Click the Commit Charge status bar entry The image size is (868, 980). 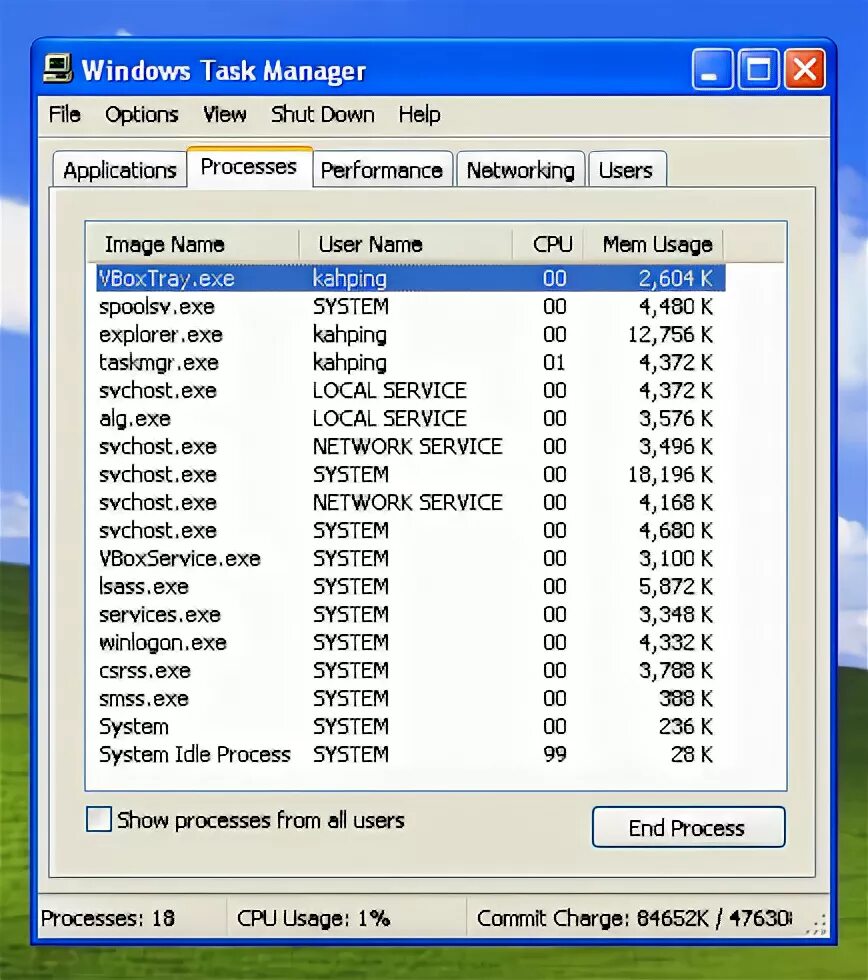634,918
